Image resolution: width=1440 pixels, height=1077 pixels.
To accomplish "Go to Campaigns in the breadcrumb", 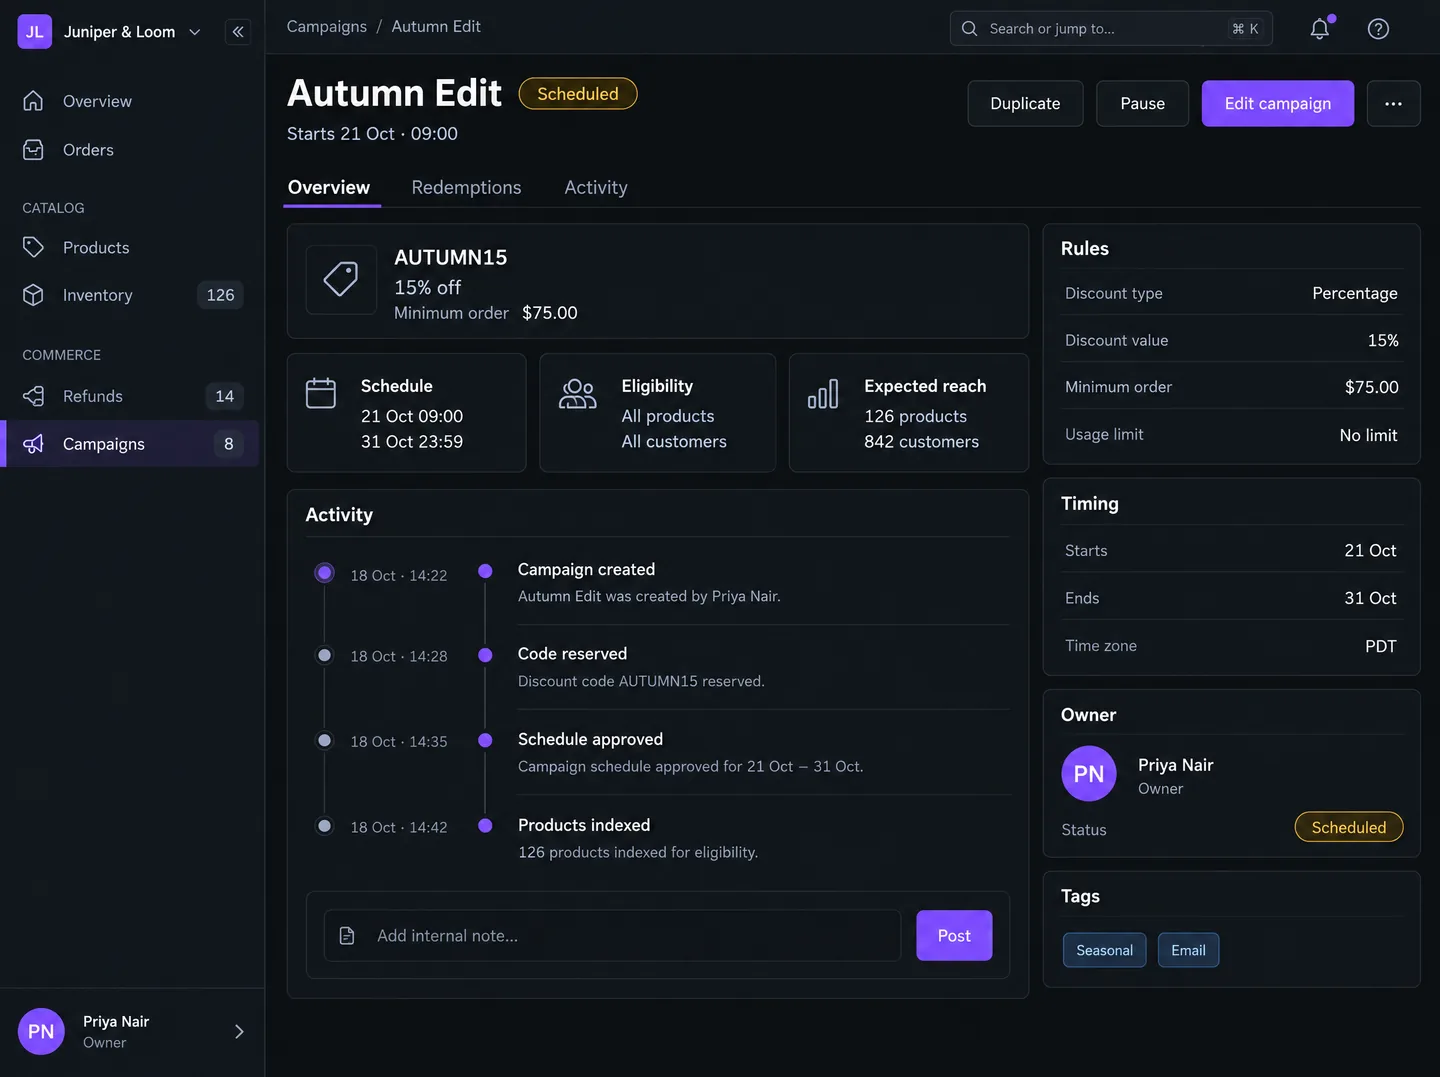I will (327, 27).
